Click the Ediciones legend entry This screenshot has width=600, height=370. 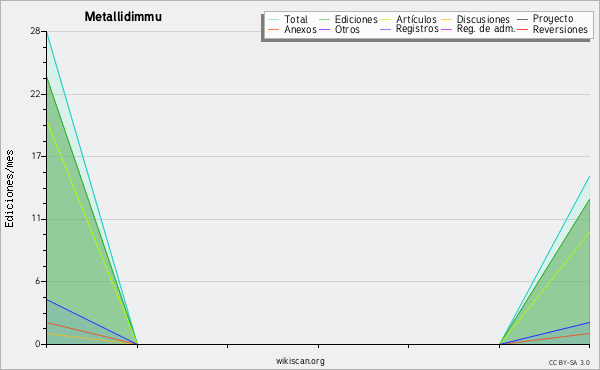[356, 20]
